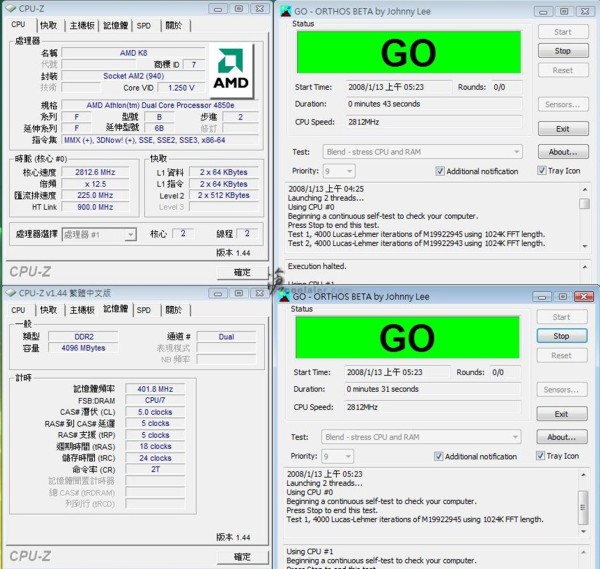Click Exit button in top ORTHOS window
The height and width of the screenshot is (569, 600).
[563, 129]
